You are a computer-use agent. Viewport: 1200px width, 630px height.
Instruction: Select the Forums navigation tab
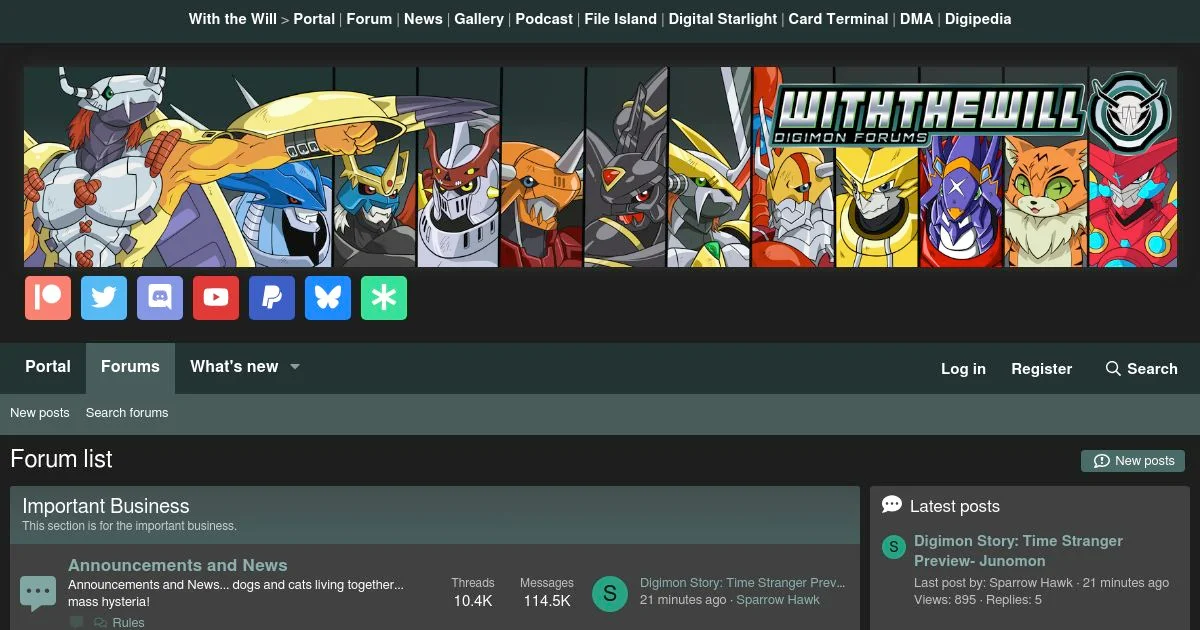130,367
